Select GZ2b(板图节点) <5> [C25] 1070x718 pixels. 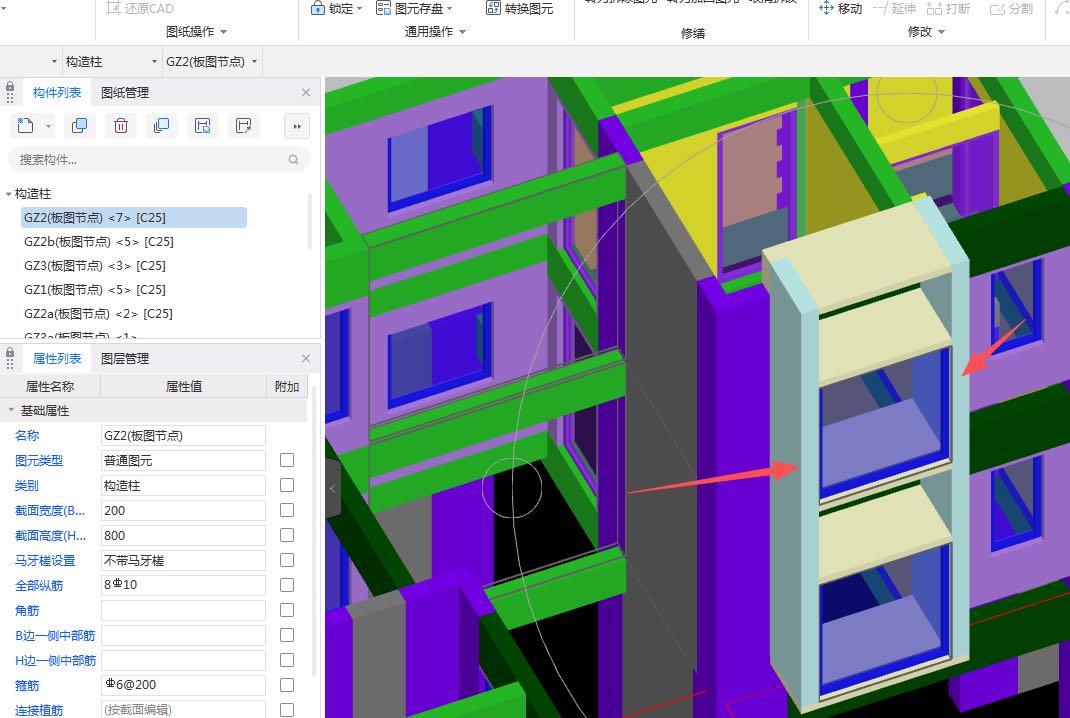(x=99, y=242)
